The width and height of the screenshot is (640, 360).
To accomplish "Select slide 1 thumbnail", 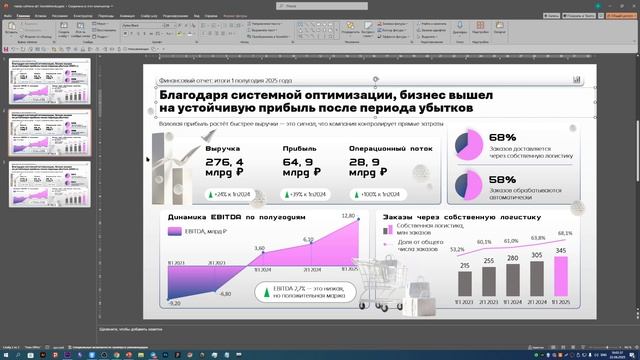I will point(50,81).
